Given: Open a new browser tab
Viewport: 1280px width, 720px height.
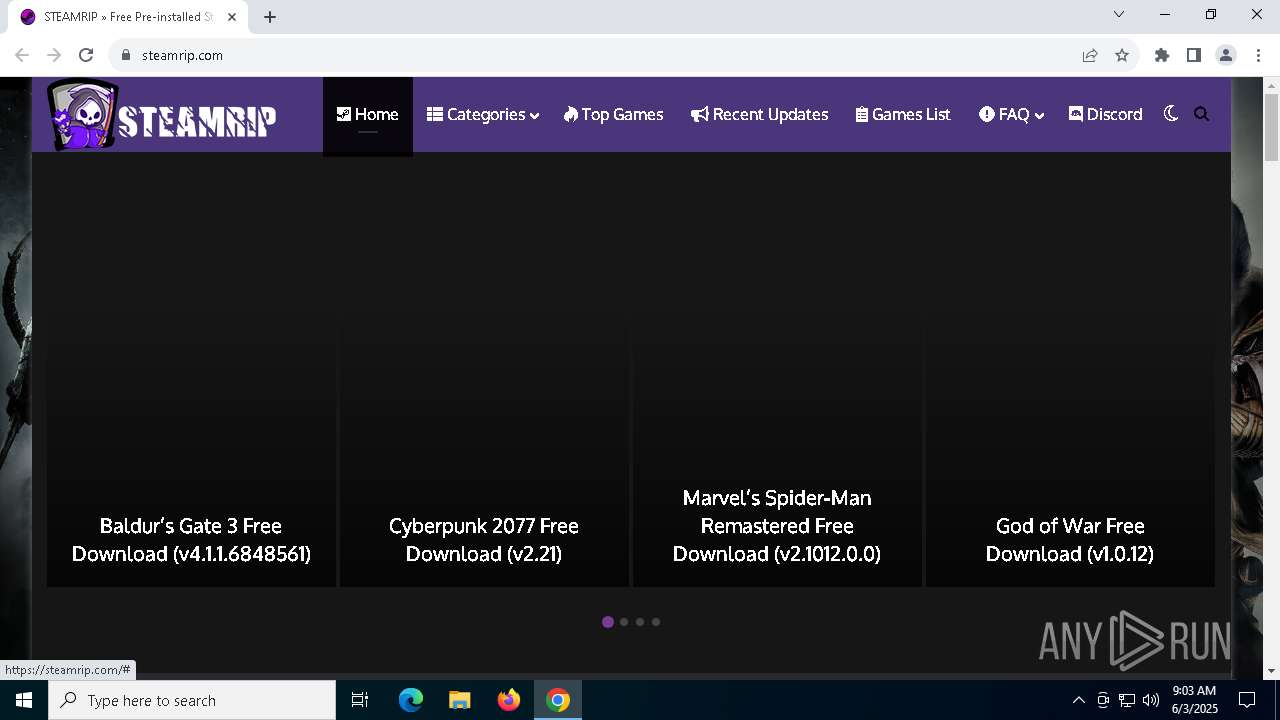Looking at the screenshot, I should tap(270, 17).
